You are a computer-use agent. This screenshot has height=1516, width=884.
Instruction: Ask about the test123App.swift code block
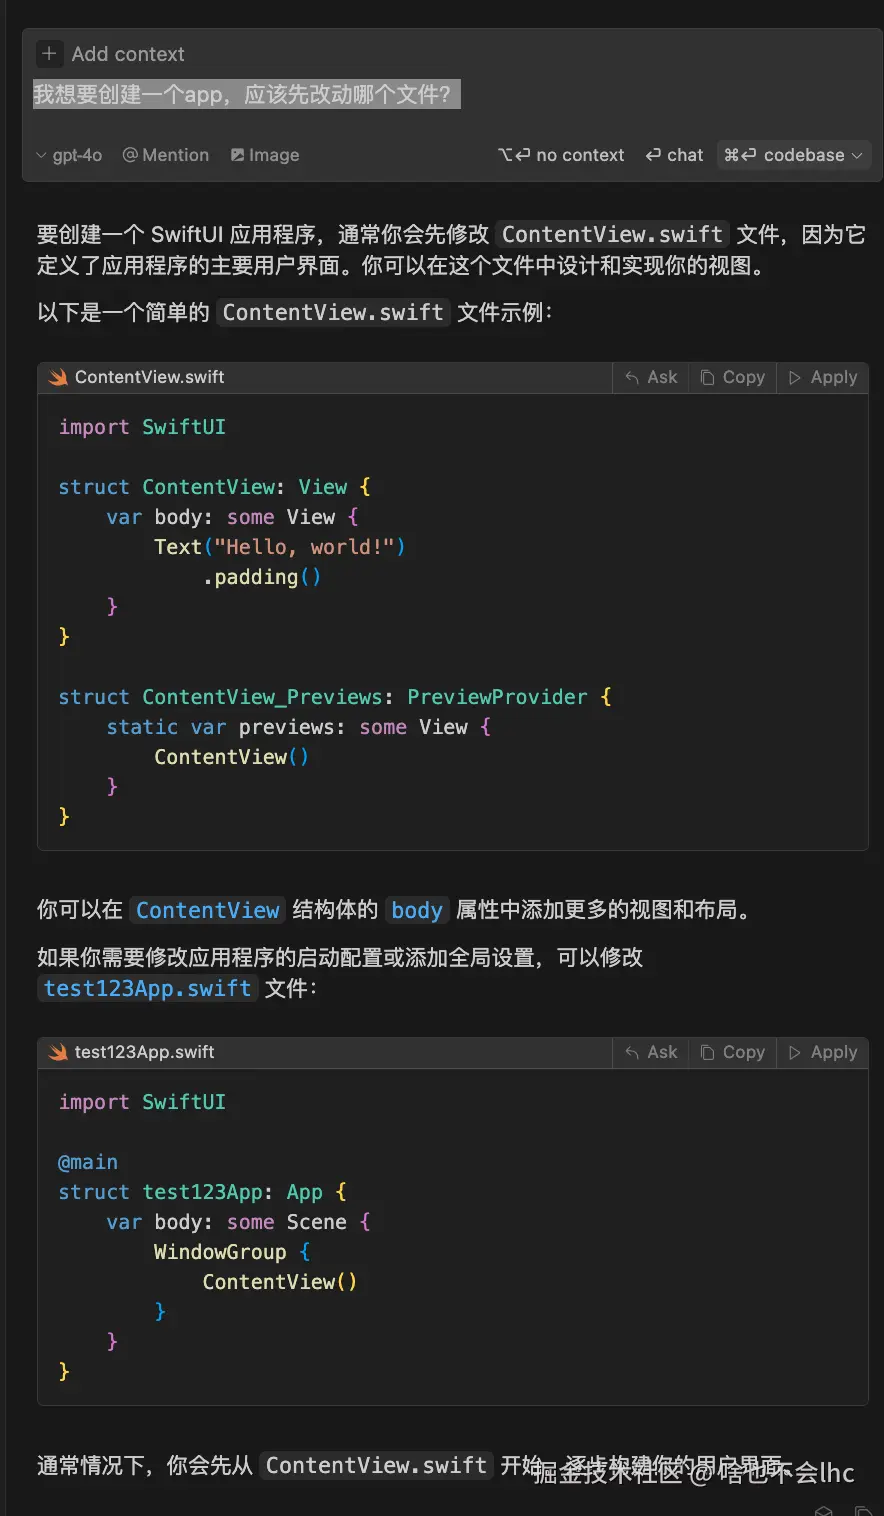(651, 1052)
